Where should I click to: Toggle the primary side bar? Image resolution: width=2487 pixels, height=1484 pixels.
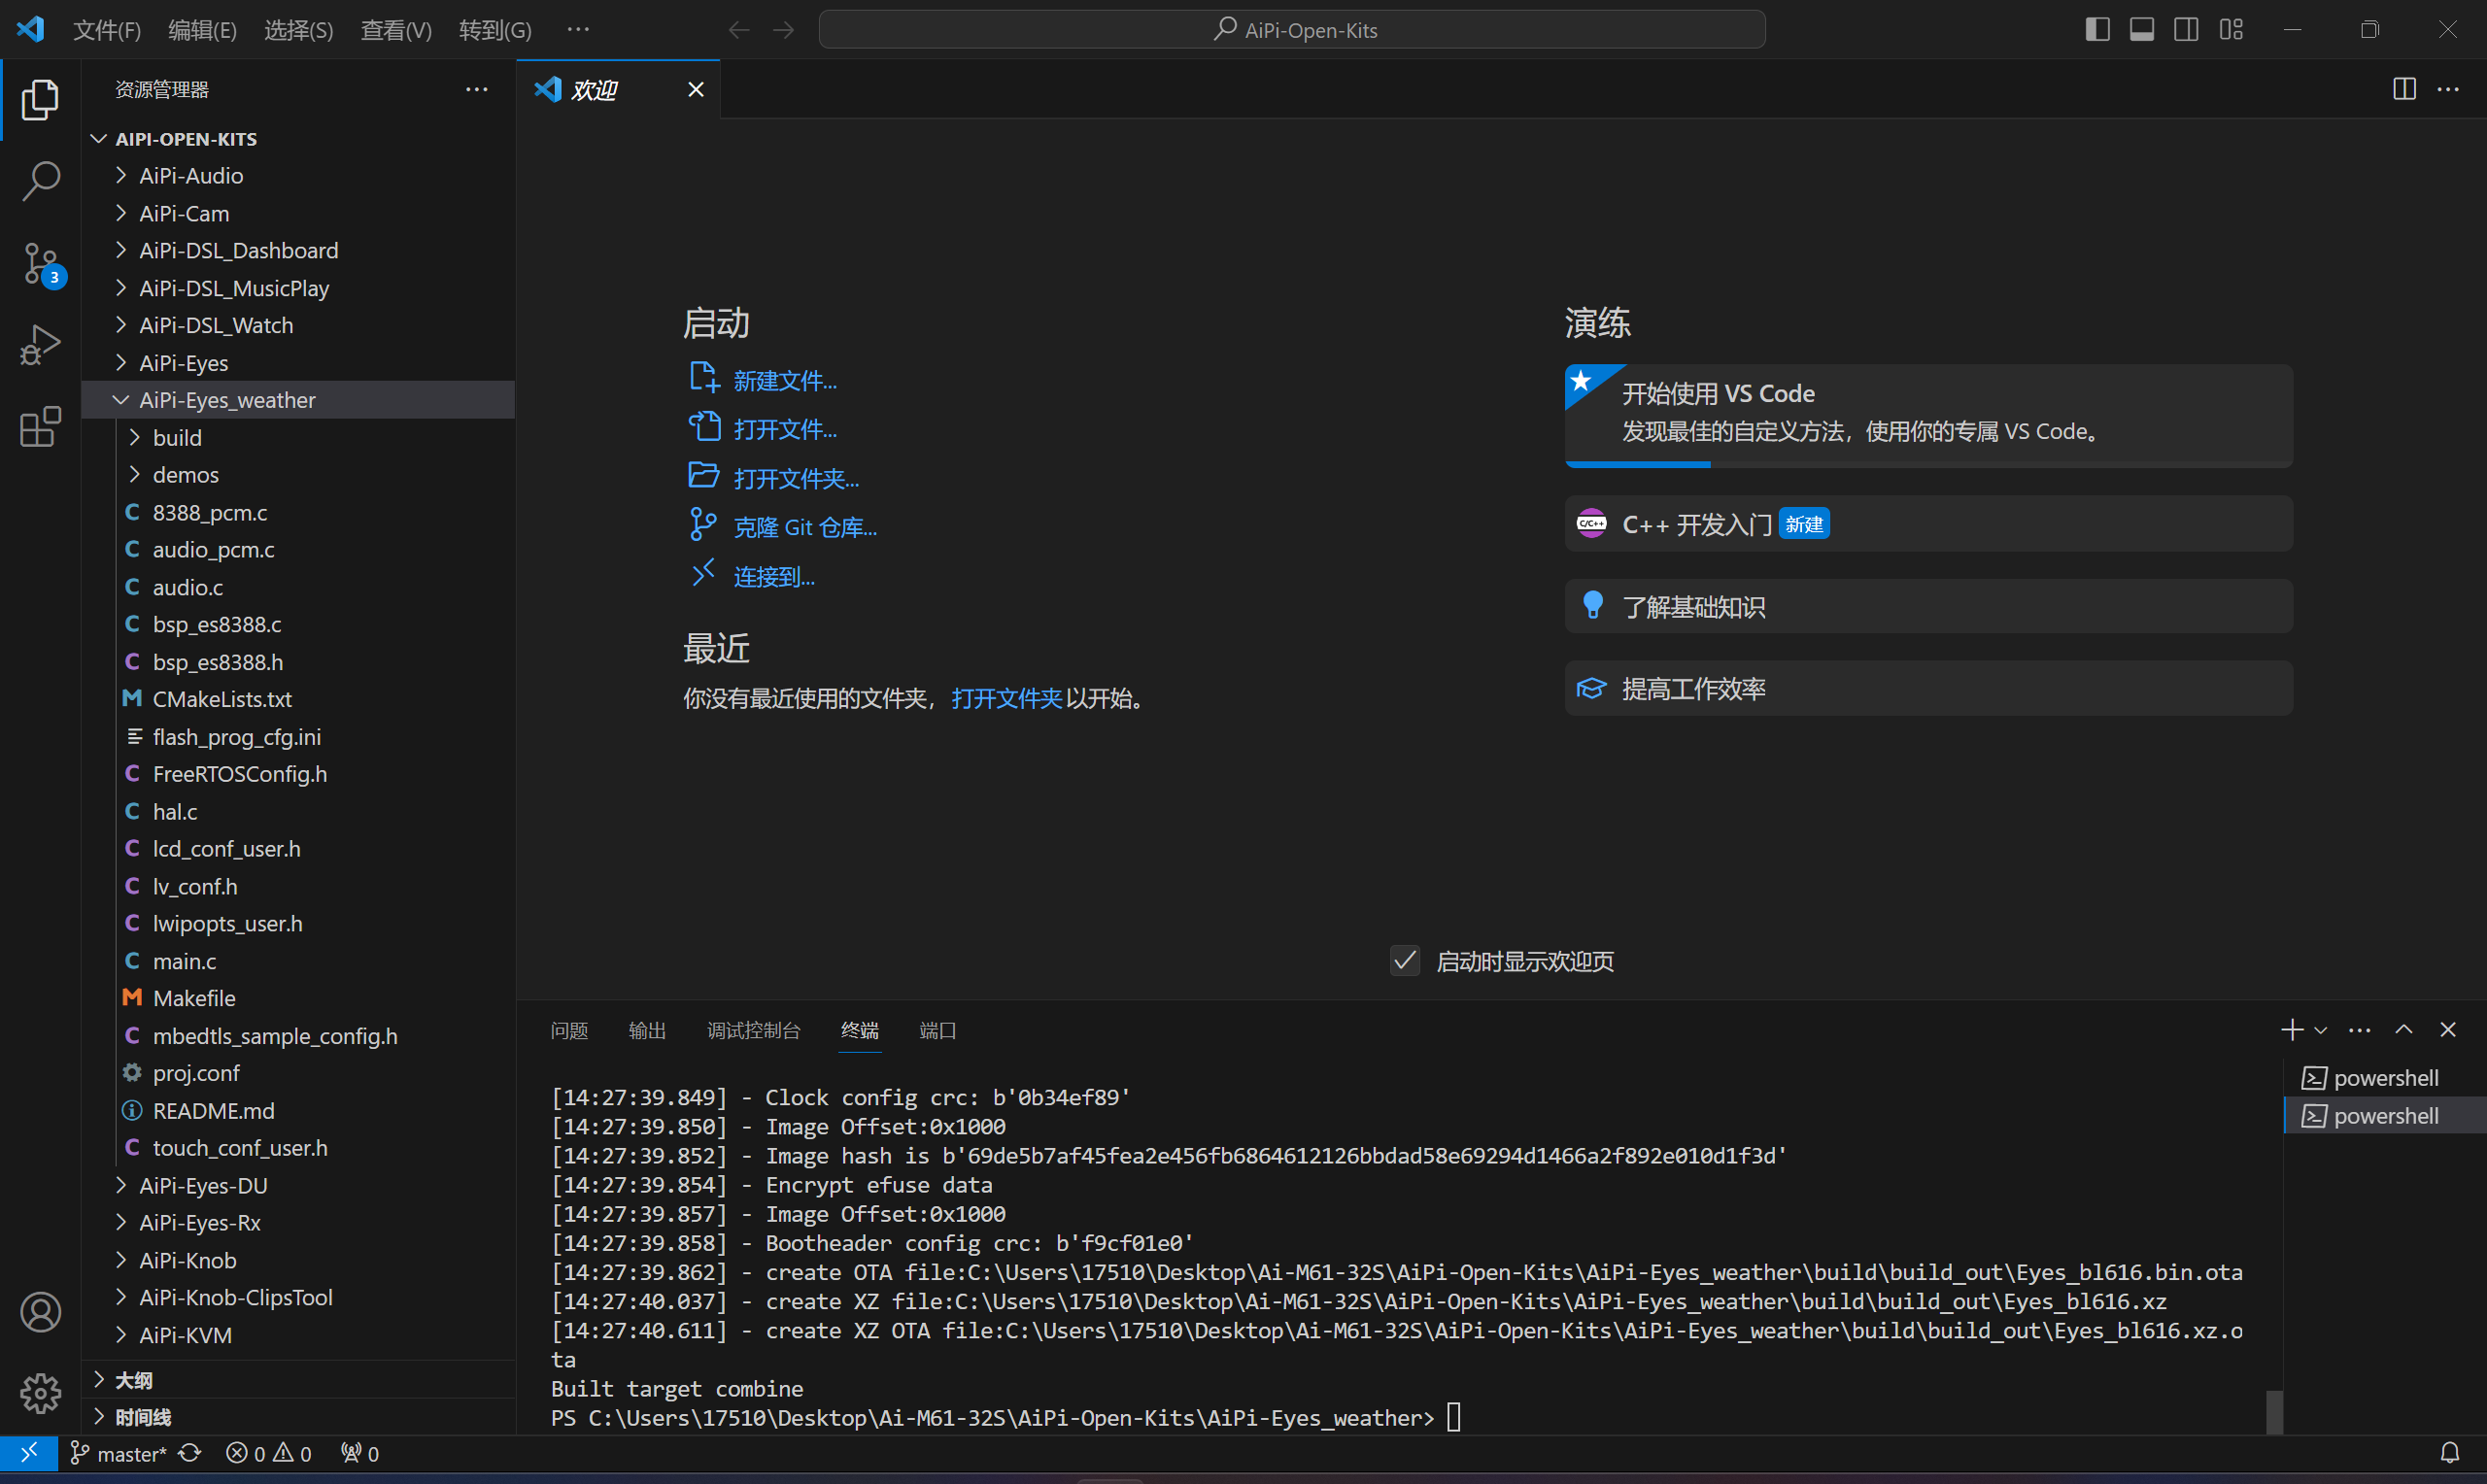point(2098,30)
